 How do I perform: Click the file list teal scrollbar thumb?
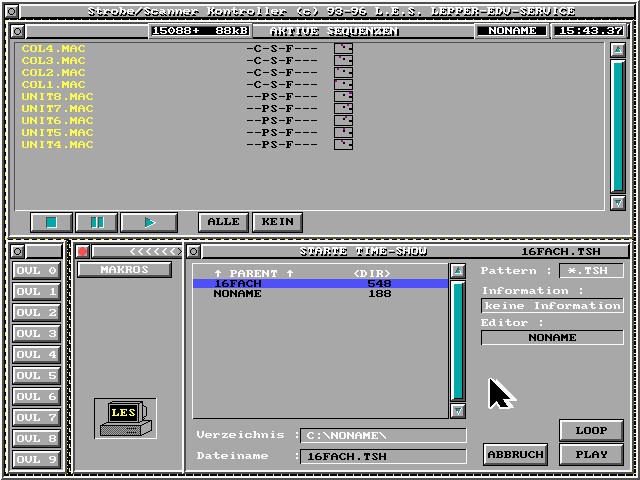point(458,340)
